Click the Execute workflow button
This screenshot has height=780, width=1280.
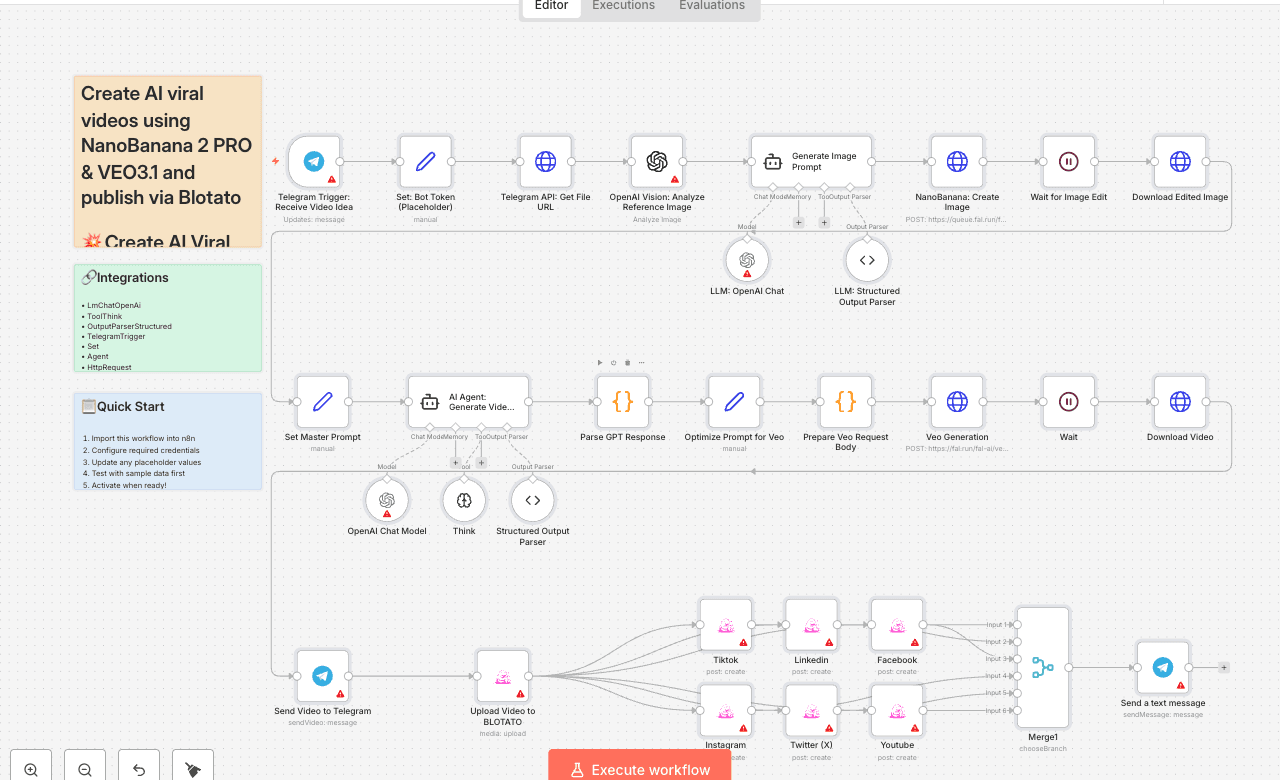tap(639, 768)
